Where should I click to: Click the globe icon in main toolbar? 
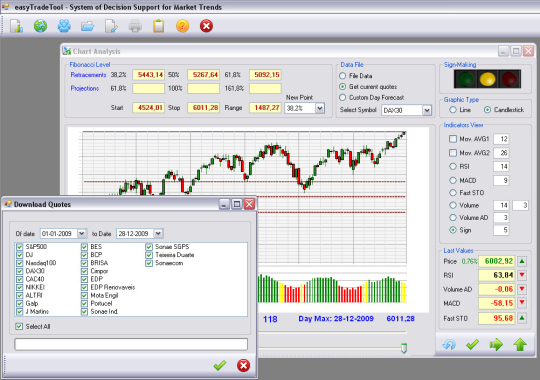pyautogui.click(x=40, y=26)
